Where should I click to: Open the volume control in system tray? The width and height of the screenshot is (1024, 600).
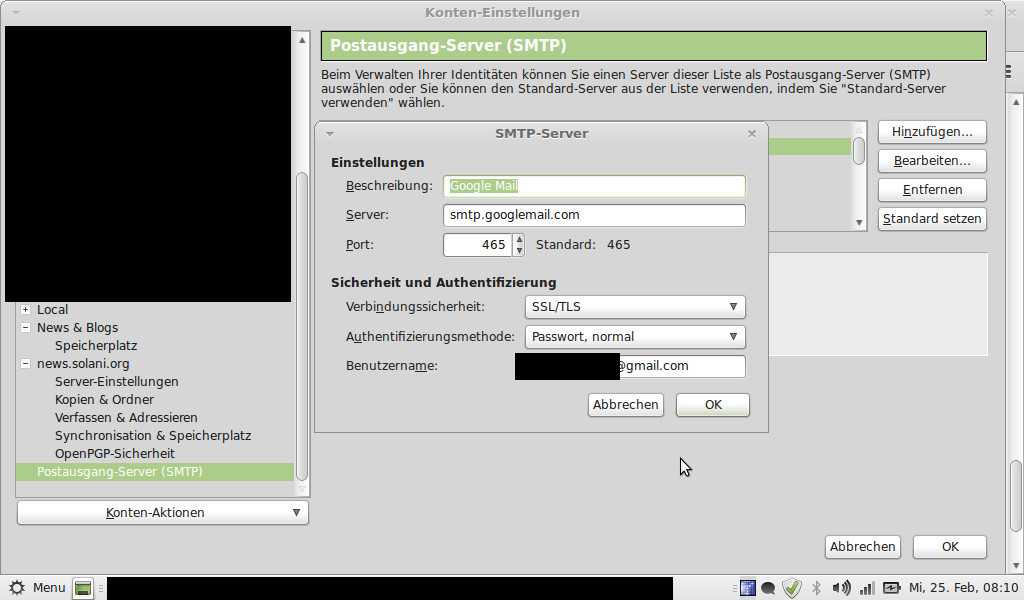[841, 588]
